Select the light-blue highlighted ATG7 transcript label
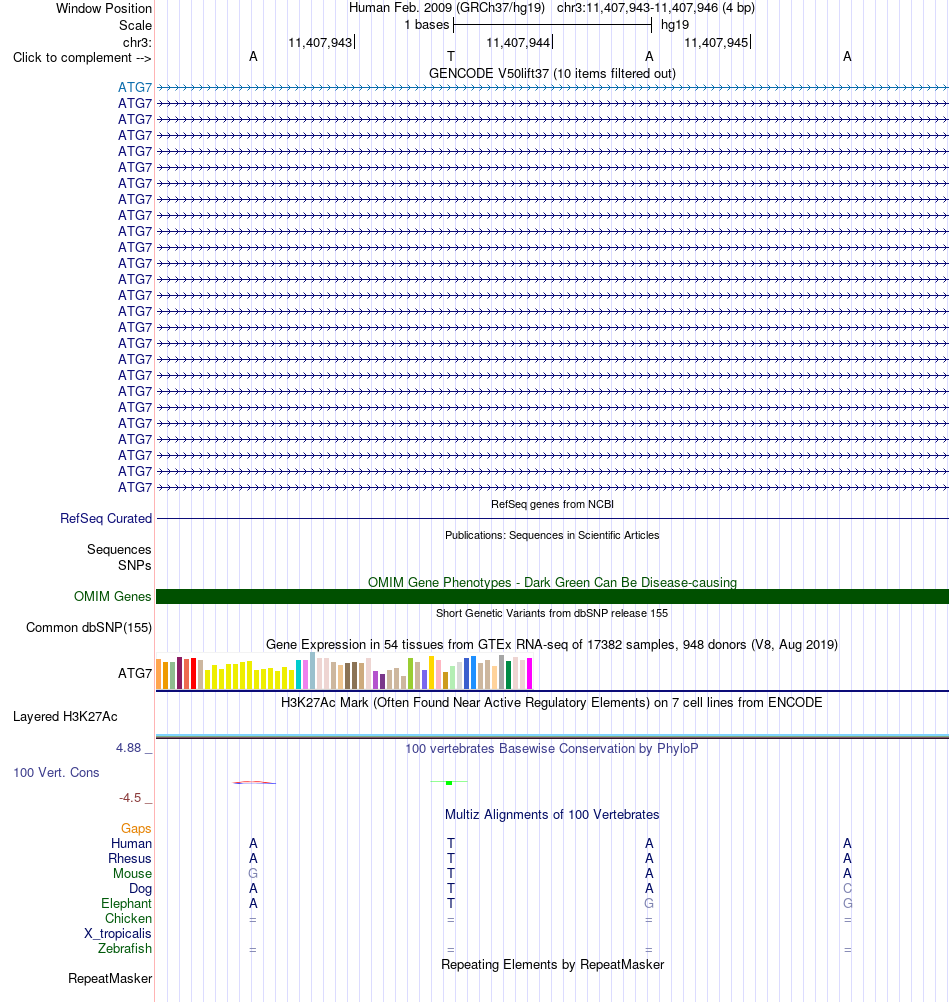The width and height of the screenshot is (950, 1002). [135, 88]
